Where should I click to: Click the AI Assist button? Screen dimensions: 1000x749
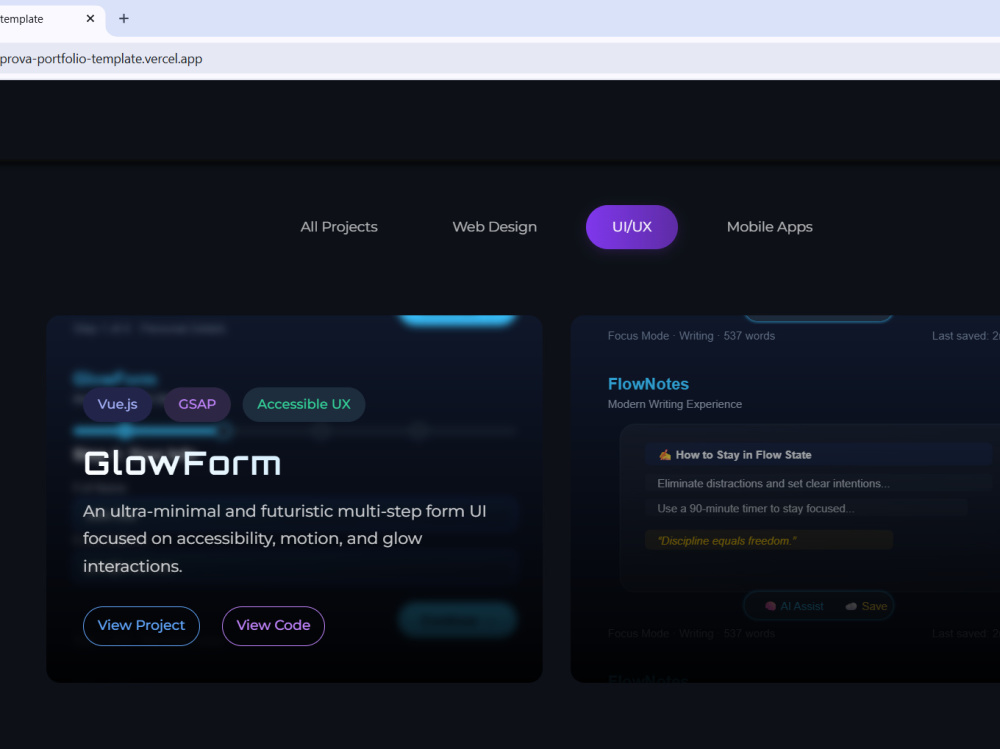tap(794, 606)
